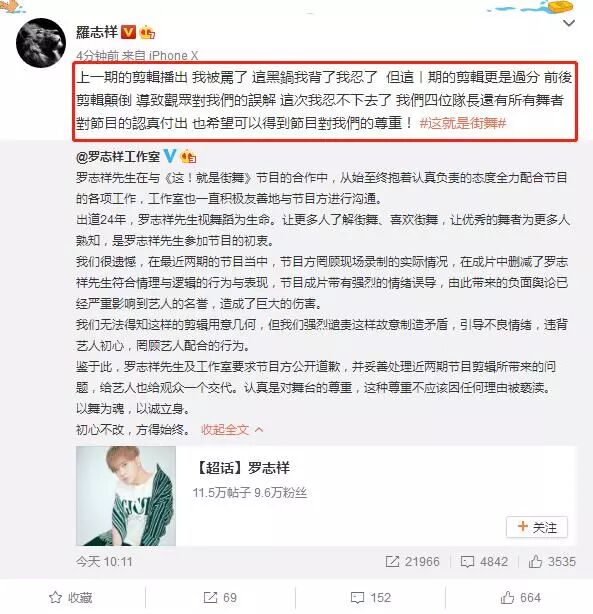Open the #这就是街舞# hashtag topic
The width and height of the screenshot is (593, 614).
463,123
